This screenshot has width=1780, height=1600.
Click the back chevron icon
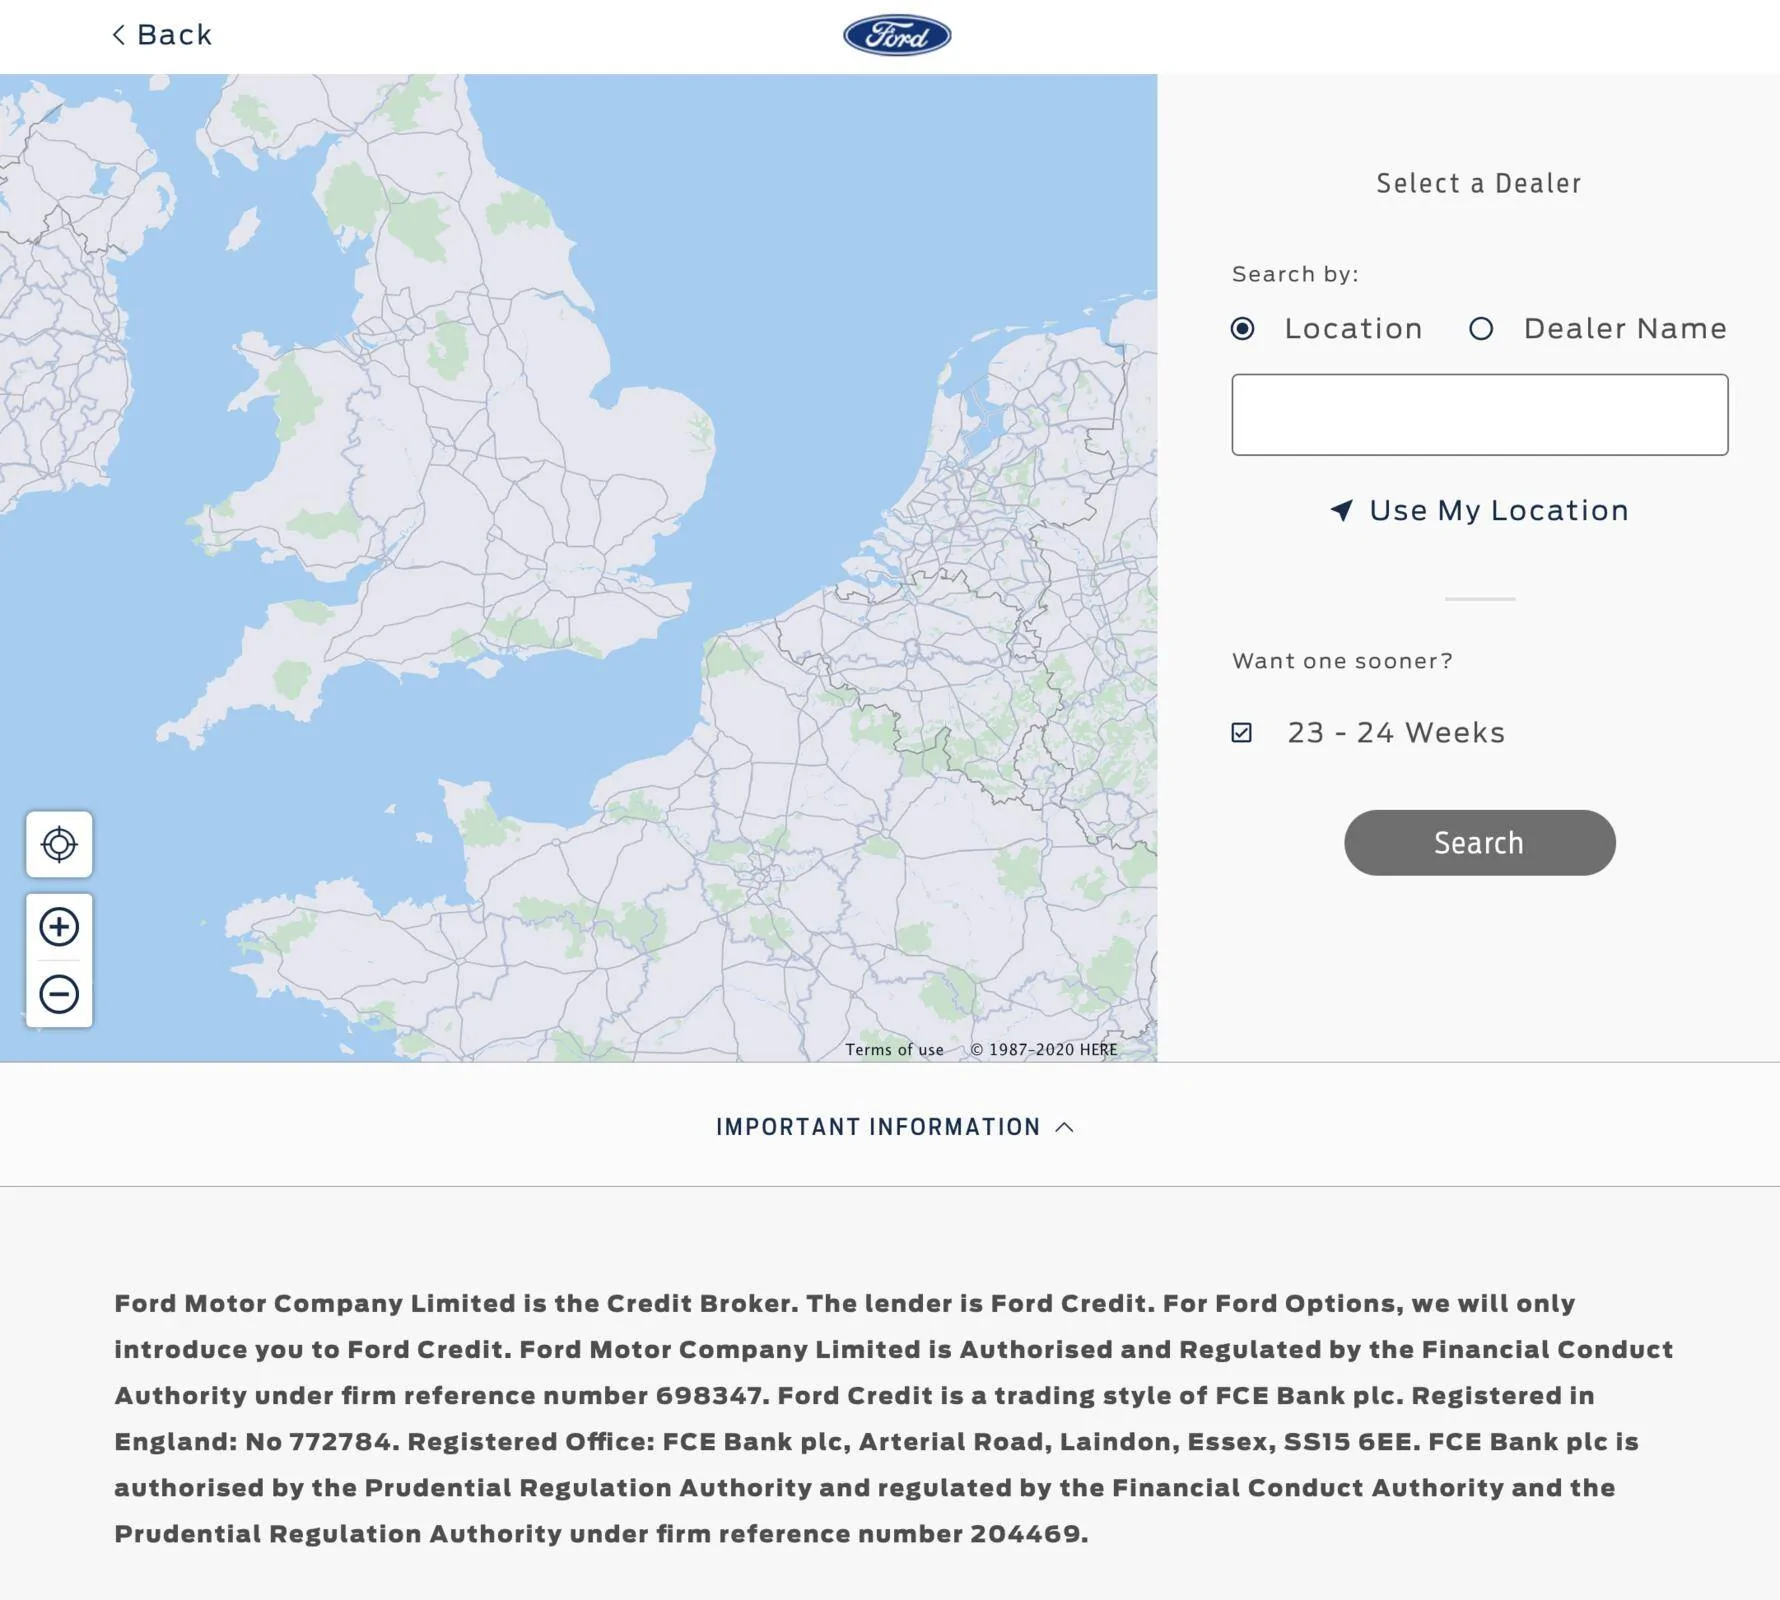(119, 35)
